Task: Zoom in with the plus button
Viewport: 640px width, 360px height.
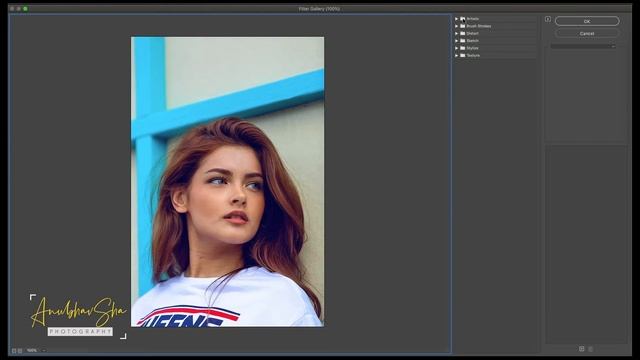Action: (x=20, y=351)
